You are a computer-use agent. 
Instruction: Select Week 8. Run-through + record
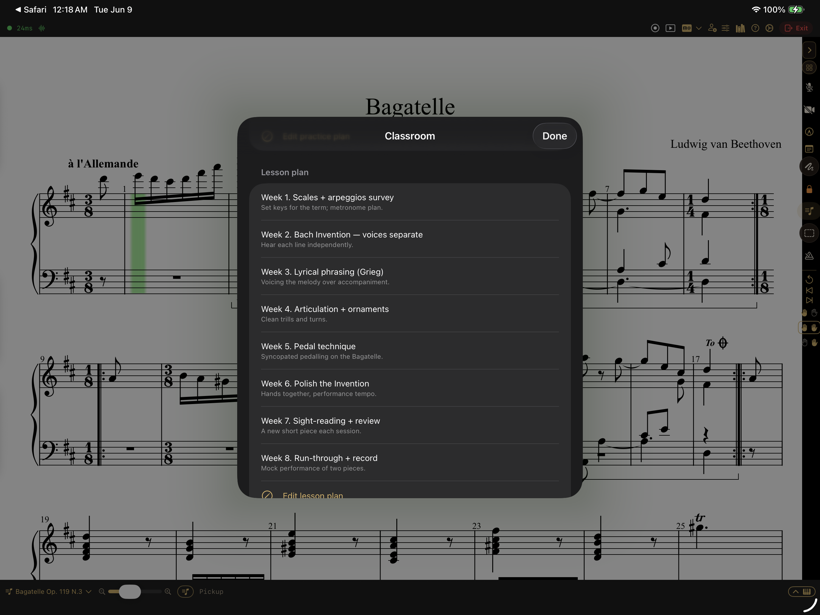(x=409, y=462)
